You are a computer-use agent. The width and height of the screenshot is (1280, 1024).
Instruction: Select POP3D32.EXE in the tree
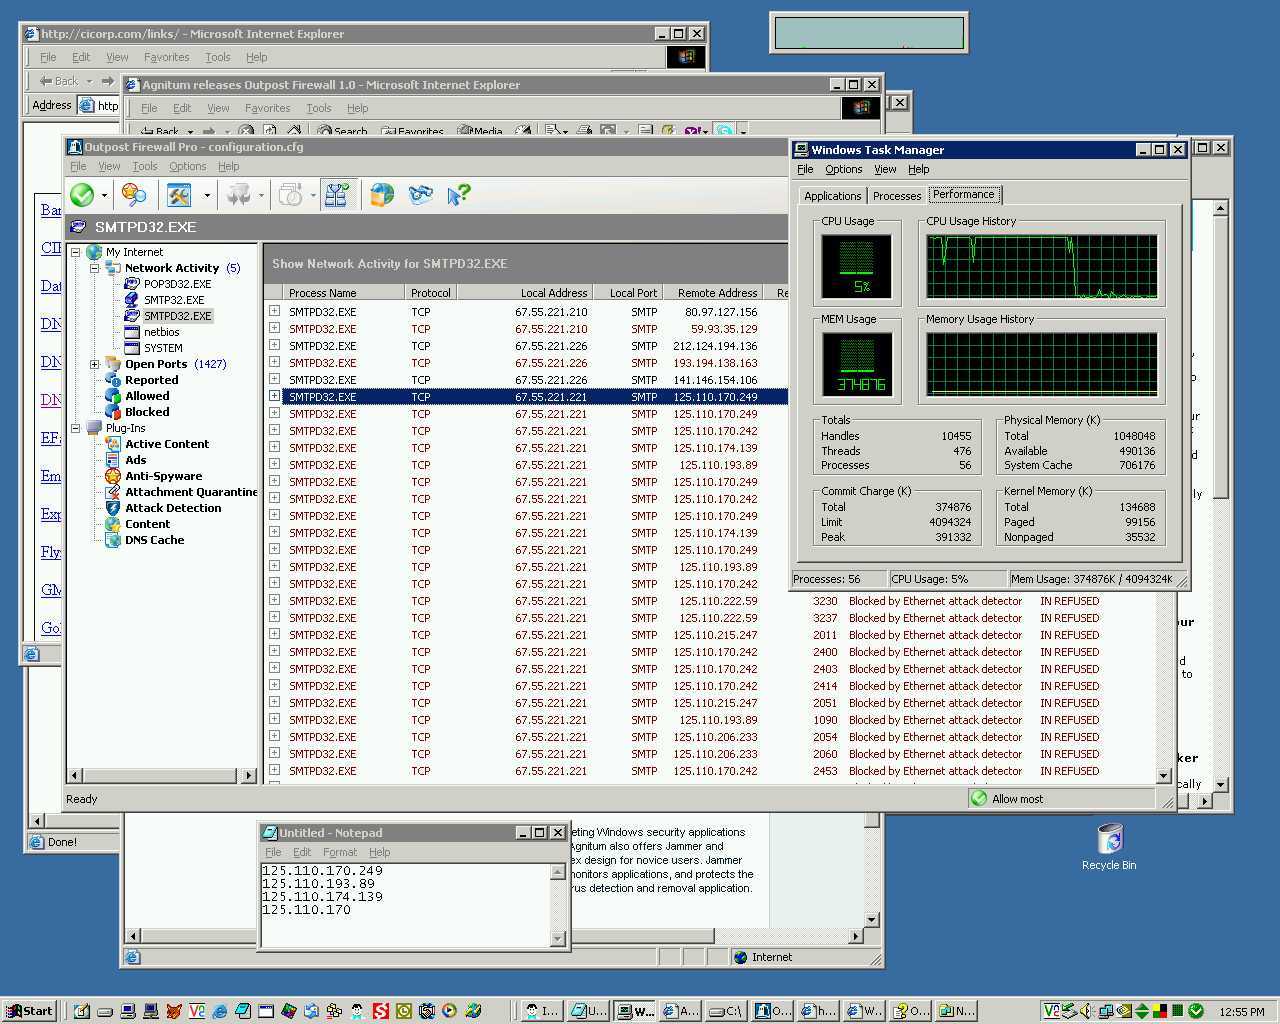coord(177,284)
